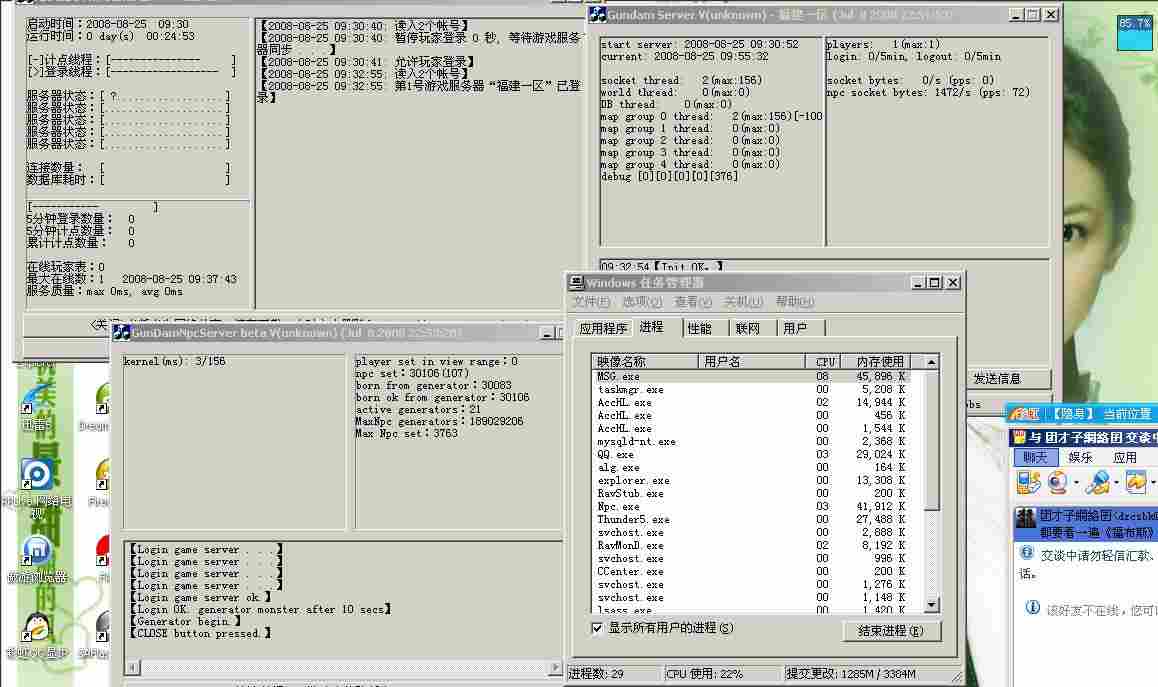Click the 85.7% floating indicator widget

[x=1134, y=23]
